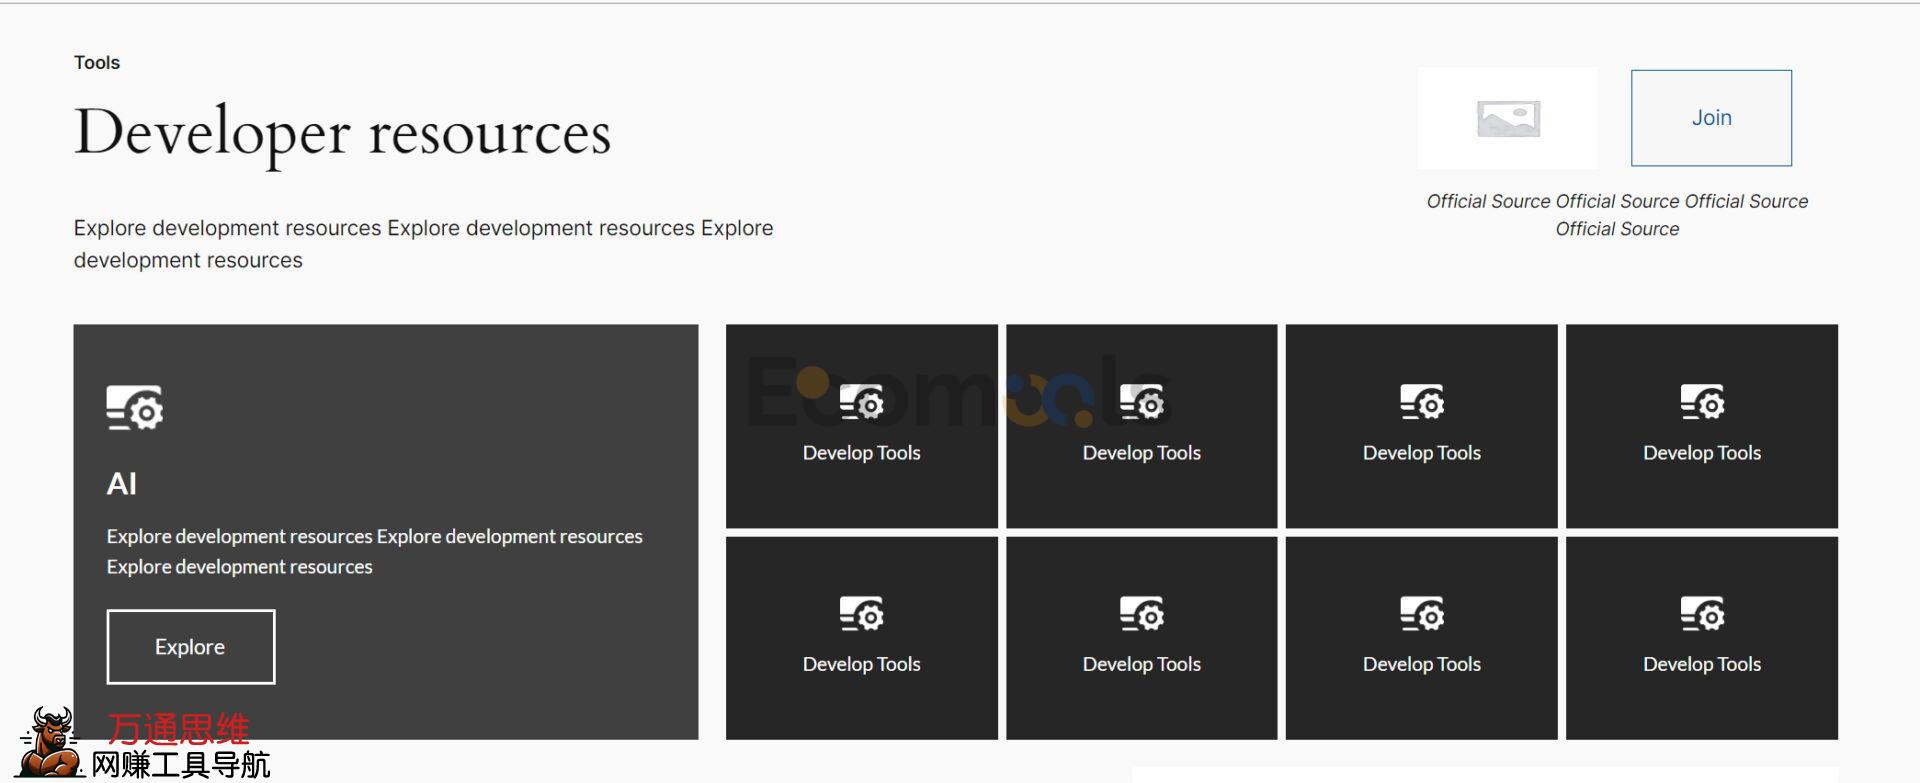Click the red 万通思维 watermark text
The image size is (1920, 783).
[178, 729]
